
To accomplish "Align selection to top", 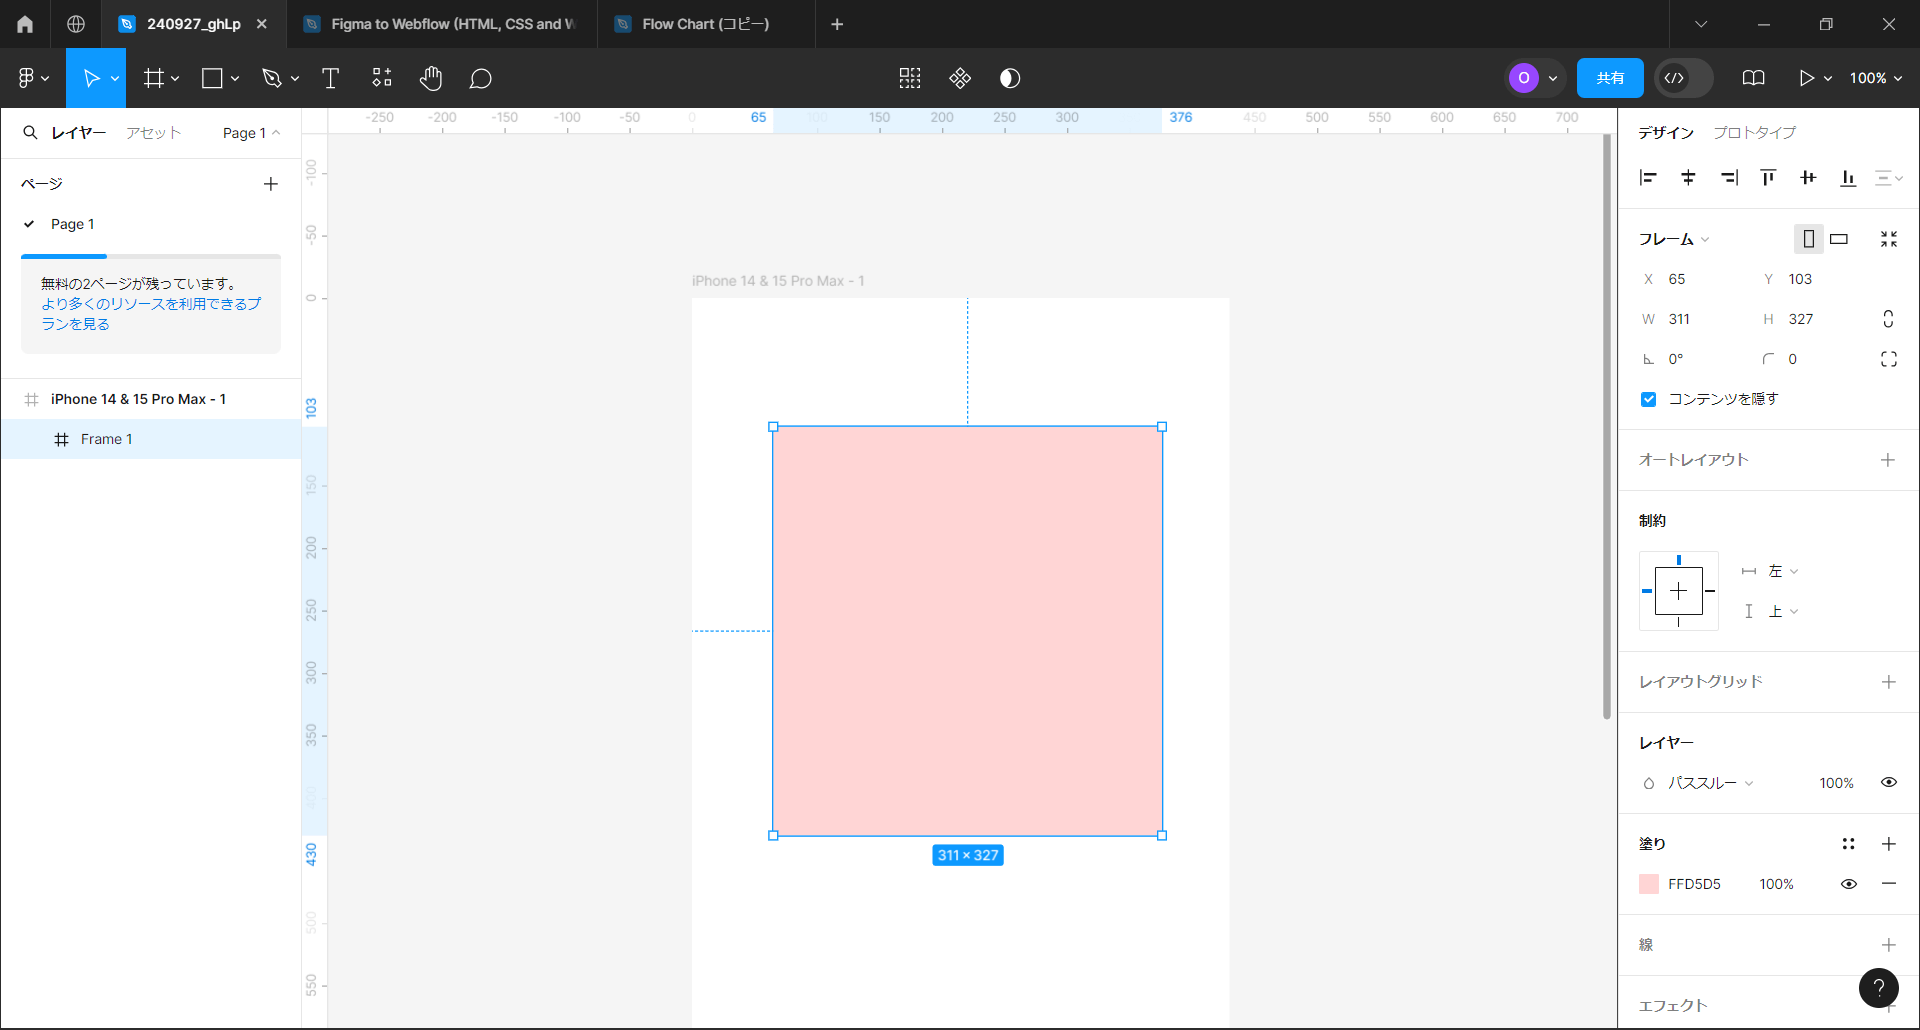I will [1768, 178].
